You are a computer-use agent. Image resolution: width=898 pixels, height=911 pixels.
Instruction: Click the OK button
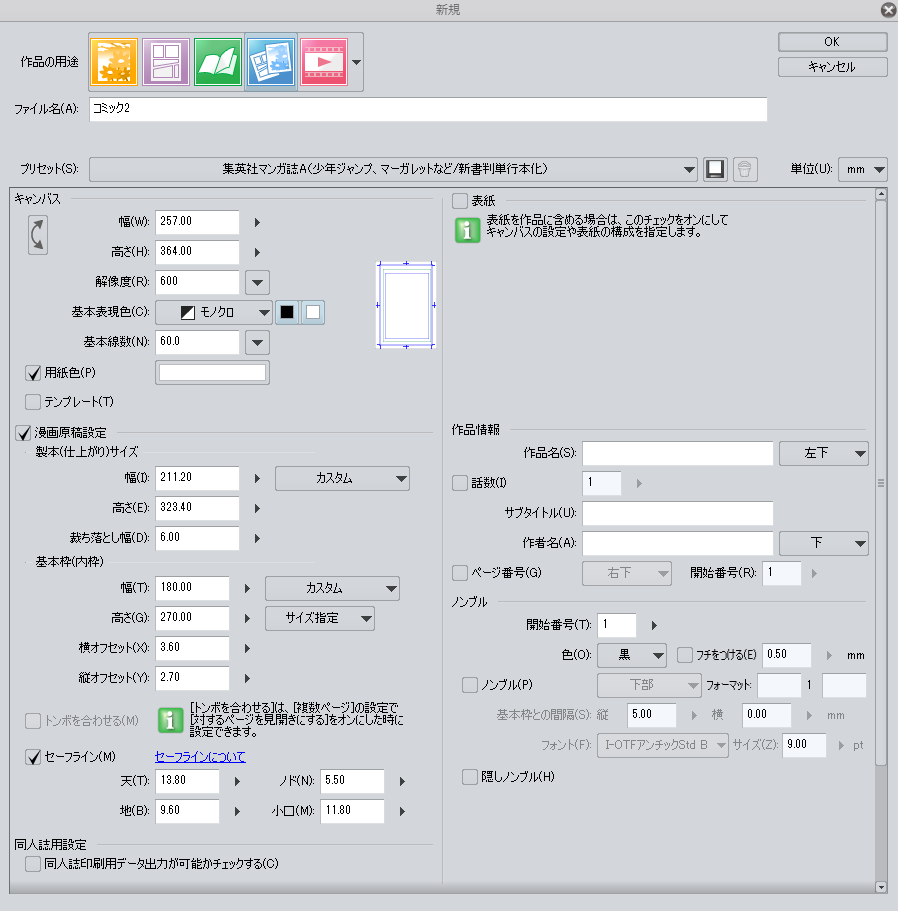pyautogui.click(x=832, y=42)
